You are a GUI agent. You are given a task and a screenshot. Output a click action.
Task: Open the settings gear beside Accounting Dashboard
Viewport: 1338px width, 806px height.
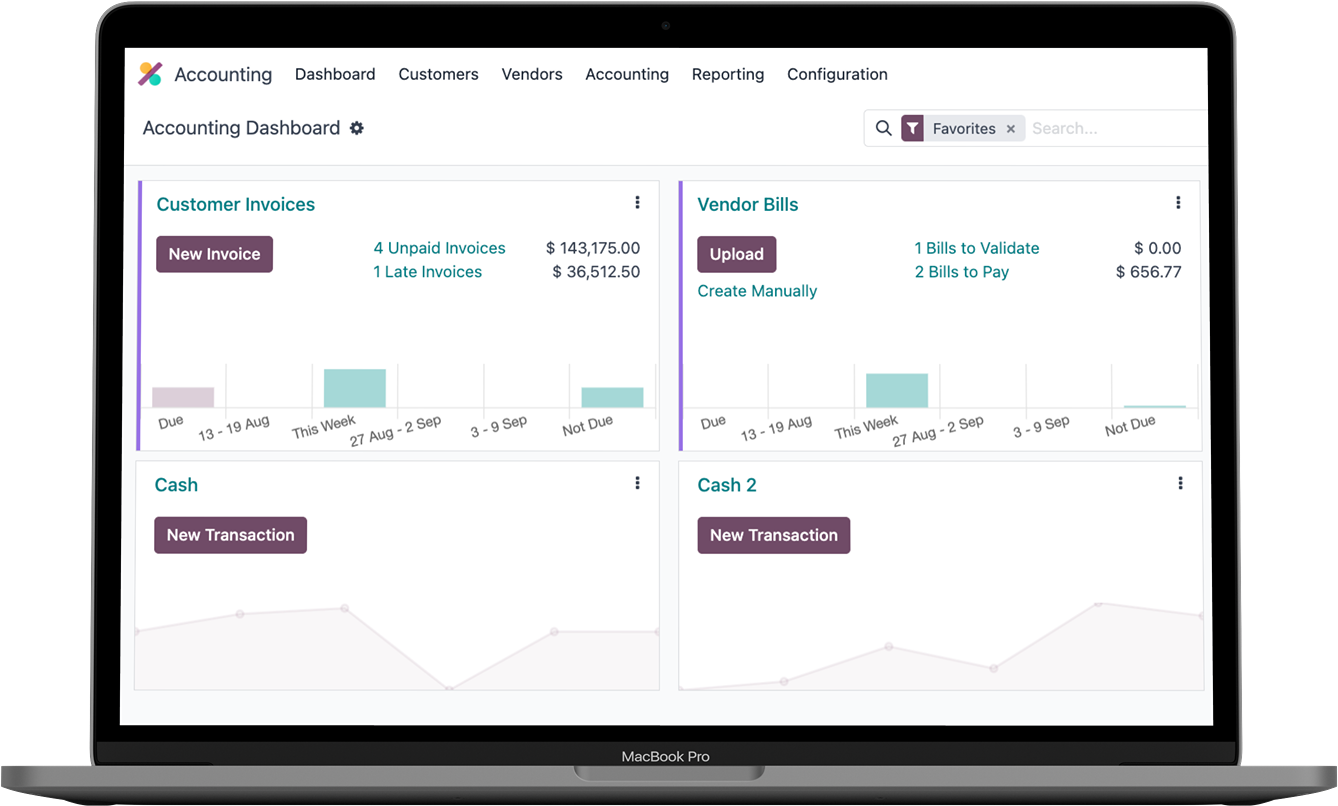coord(357,128)
